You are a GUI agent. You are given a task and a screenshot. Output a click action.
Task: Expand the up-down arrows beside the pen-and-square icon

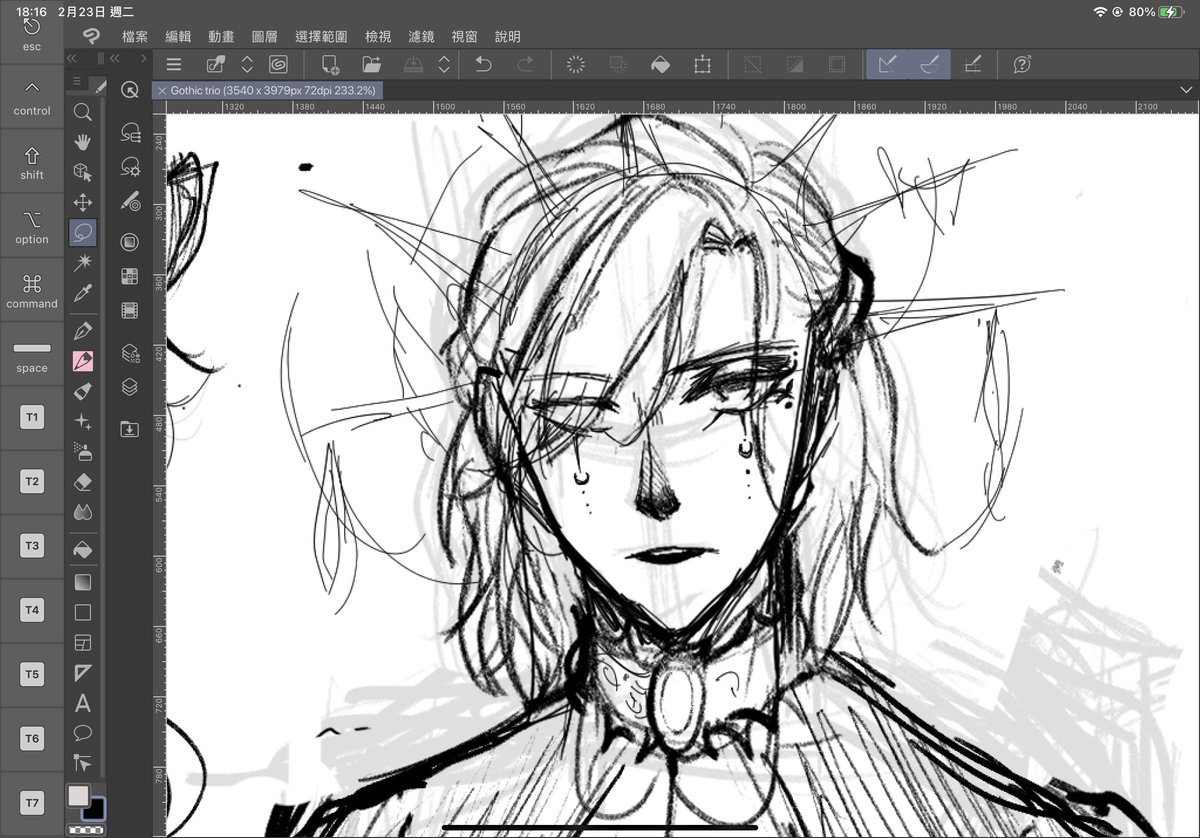coord(247,64)
